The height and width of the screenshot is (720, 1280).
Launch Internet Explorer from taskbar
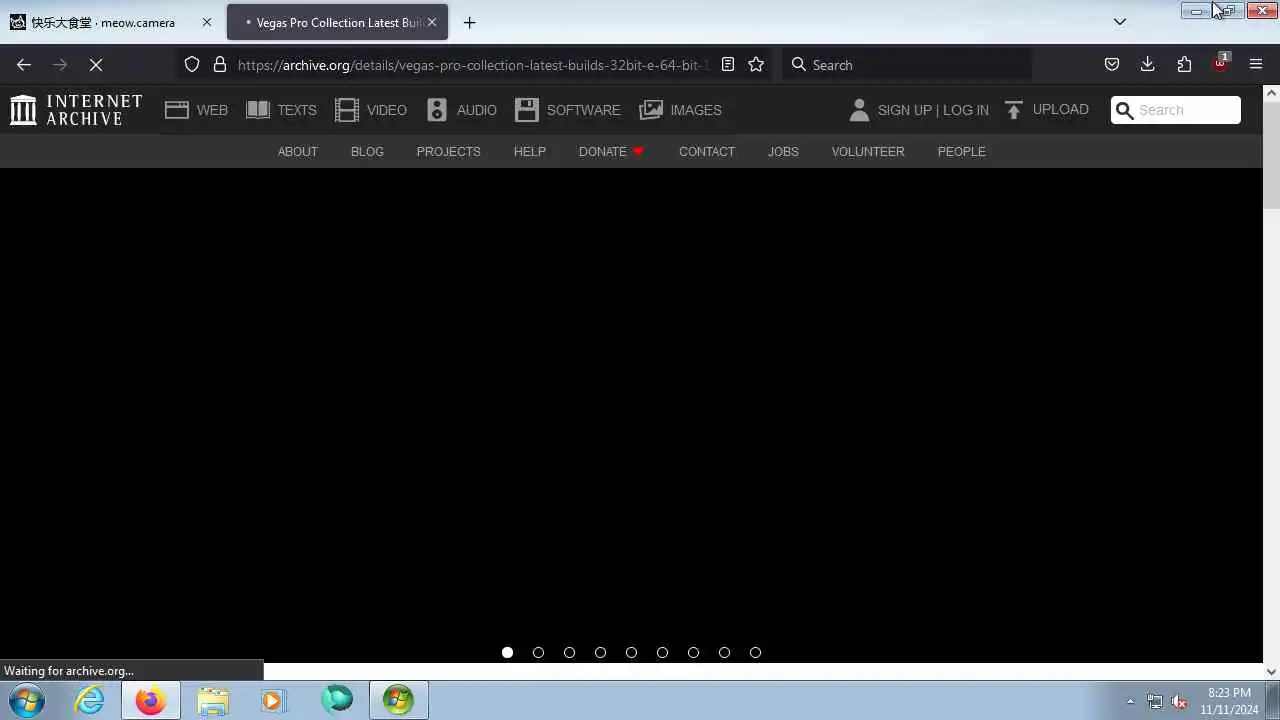[x=90, y=701]
